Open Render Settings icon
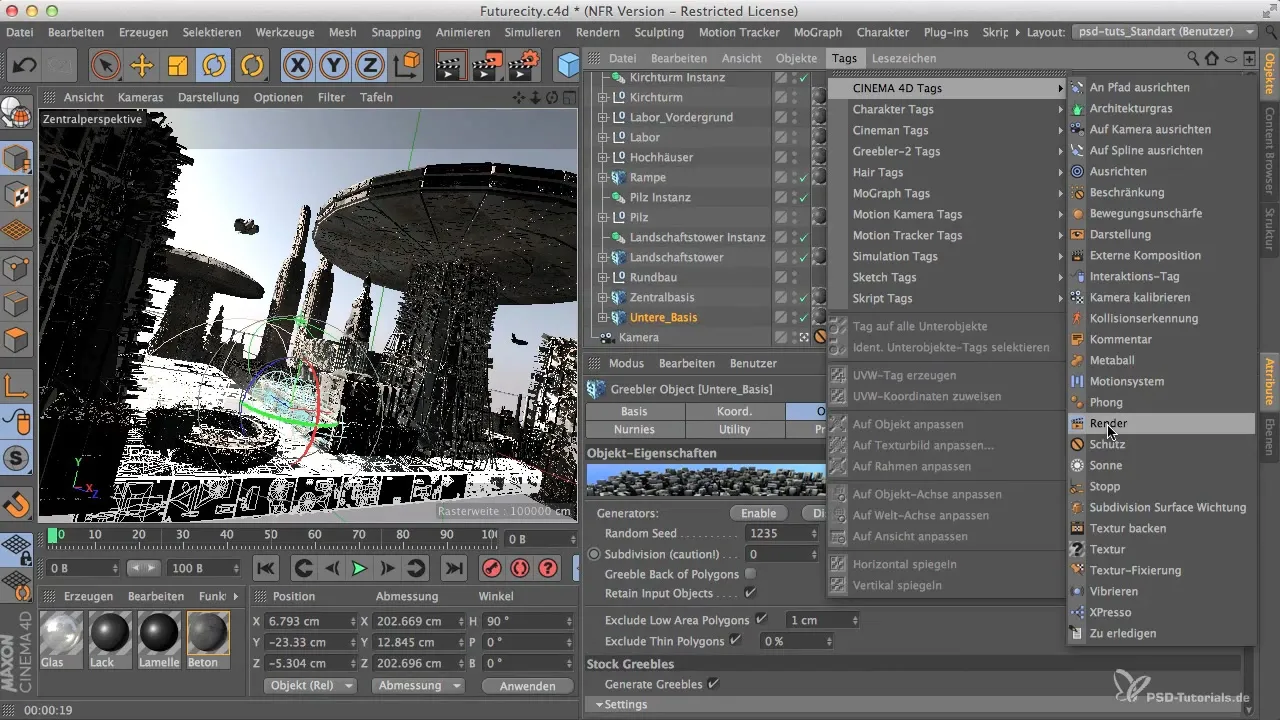 coord(523,66)
